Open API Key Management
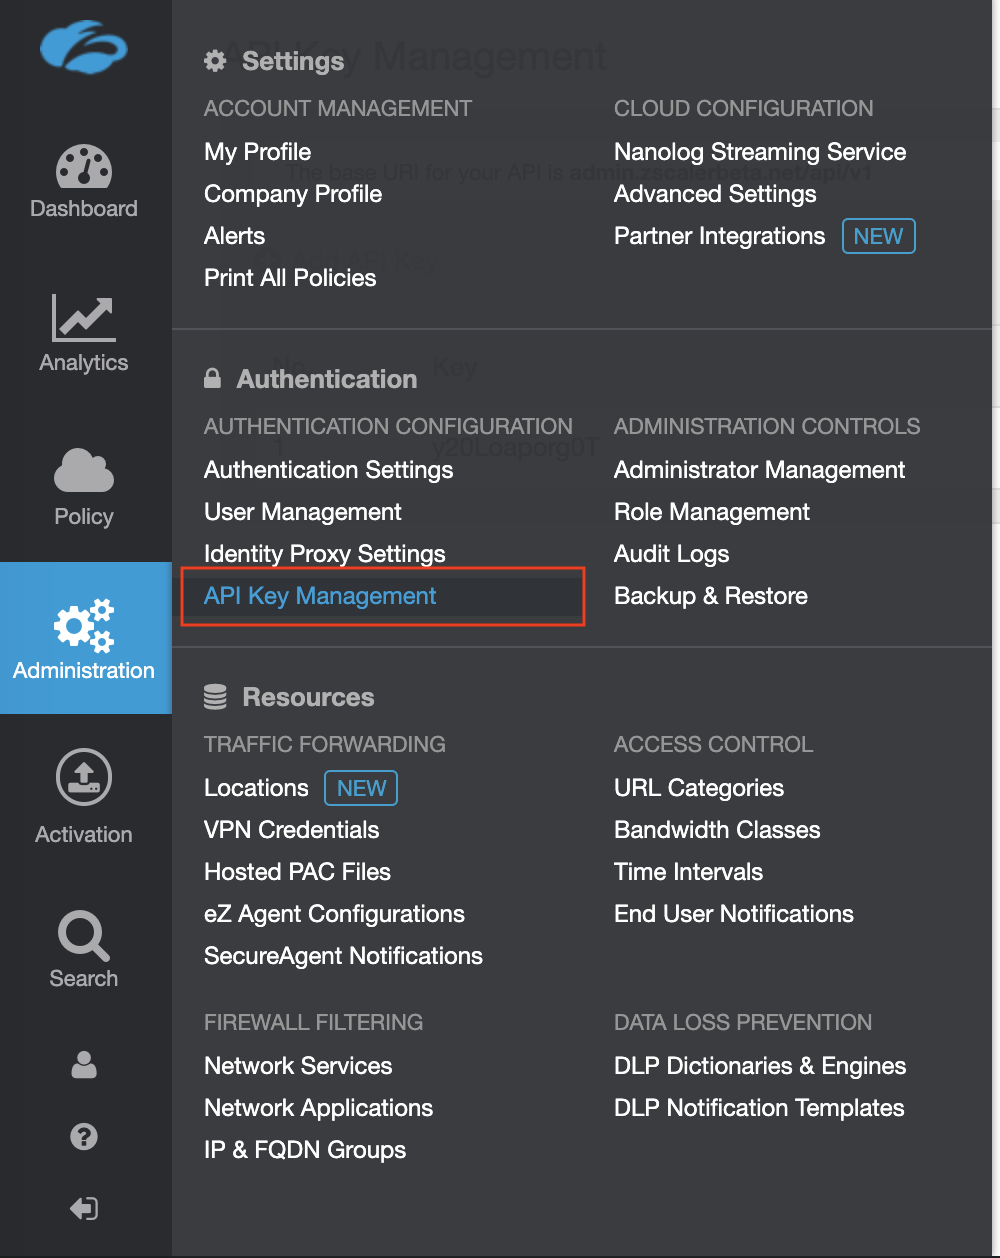Screen dimensions: 1000x1258 pos(320,595)
